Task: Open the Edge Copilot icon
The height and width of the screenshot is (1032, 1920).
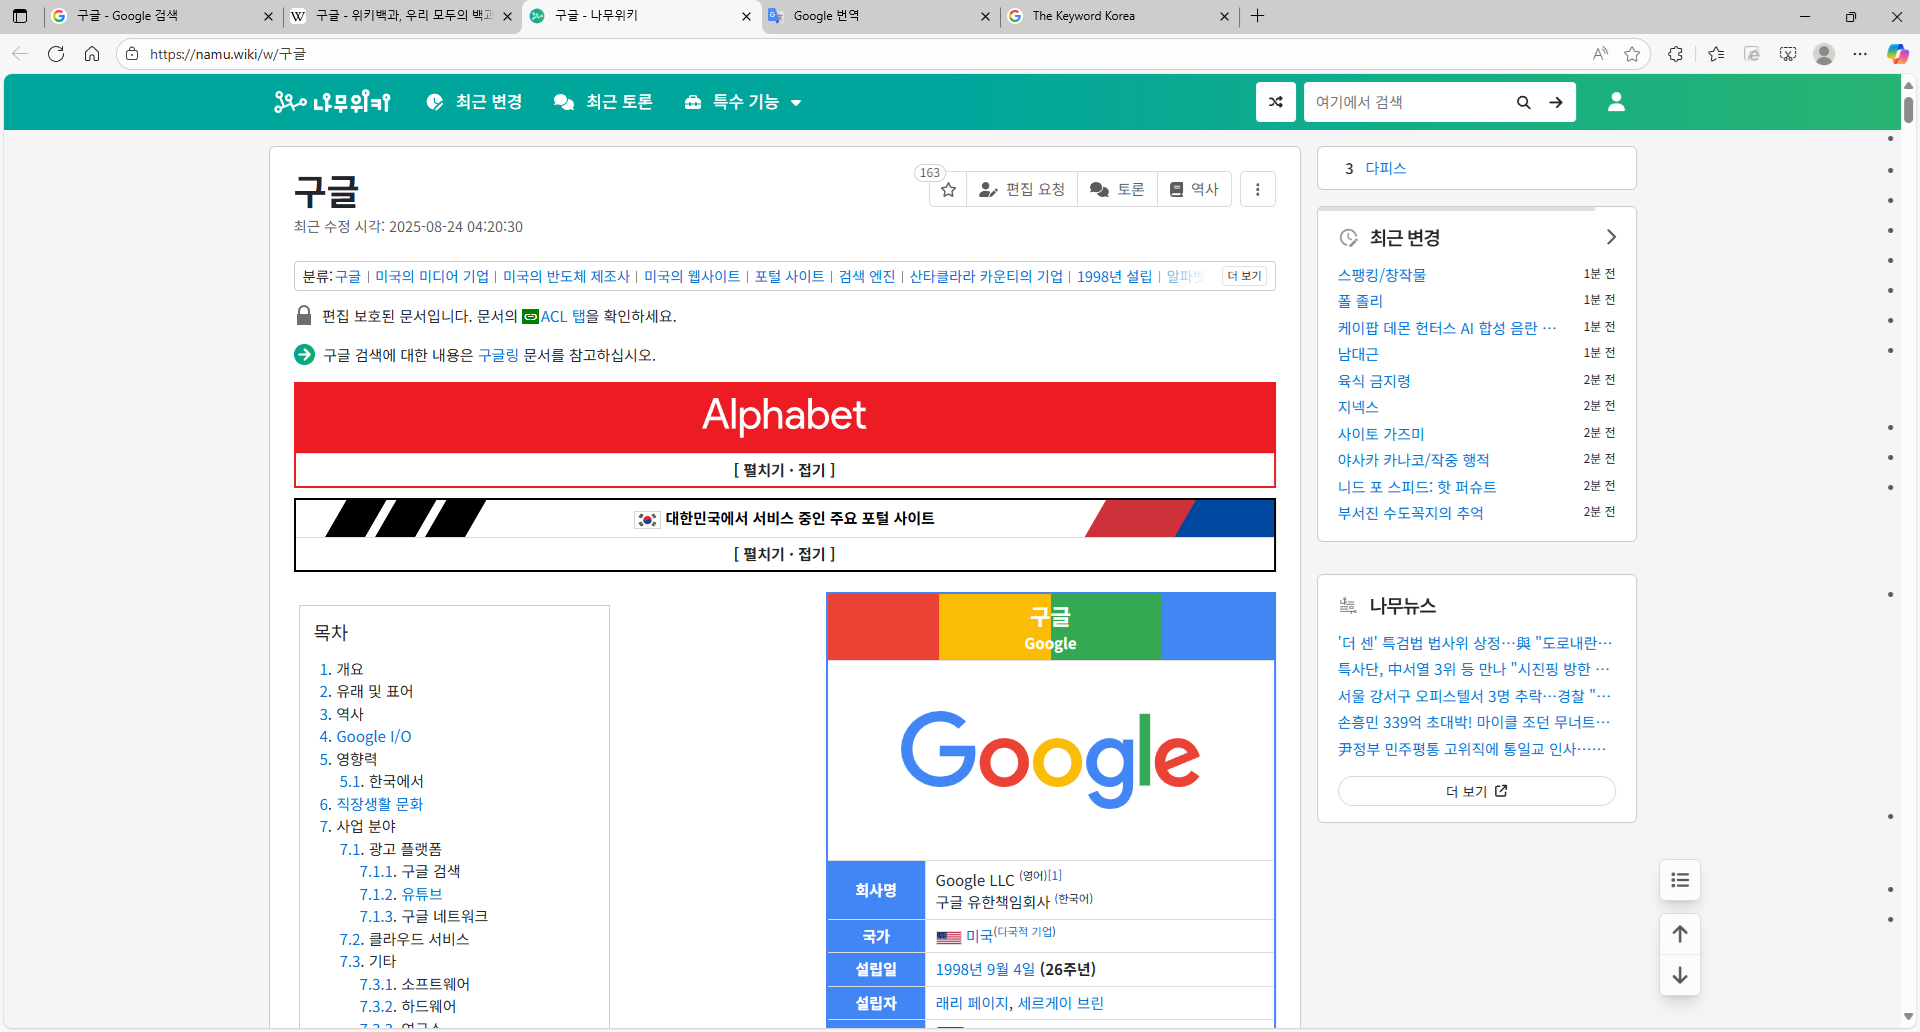Action: [1897, 54]
